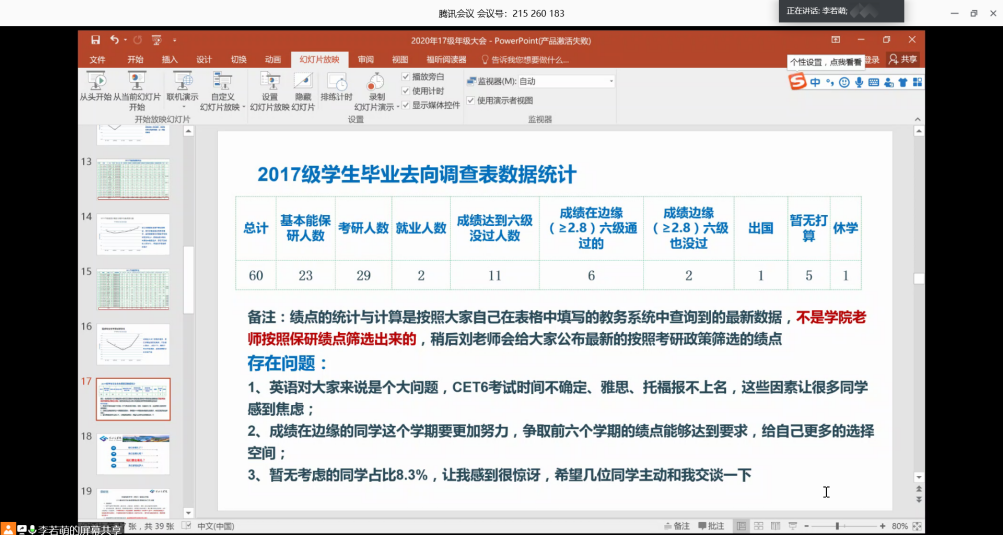Switch to reading view in status bar
This screenshot has width=1003, height=535.
pyautogui.click(x=777, y=526)
